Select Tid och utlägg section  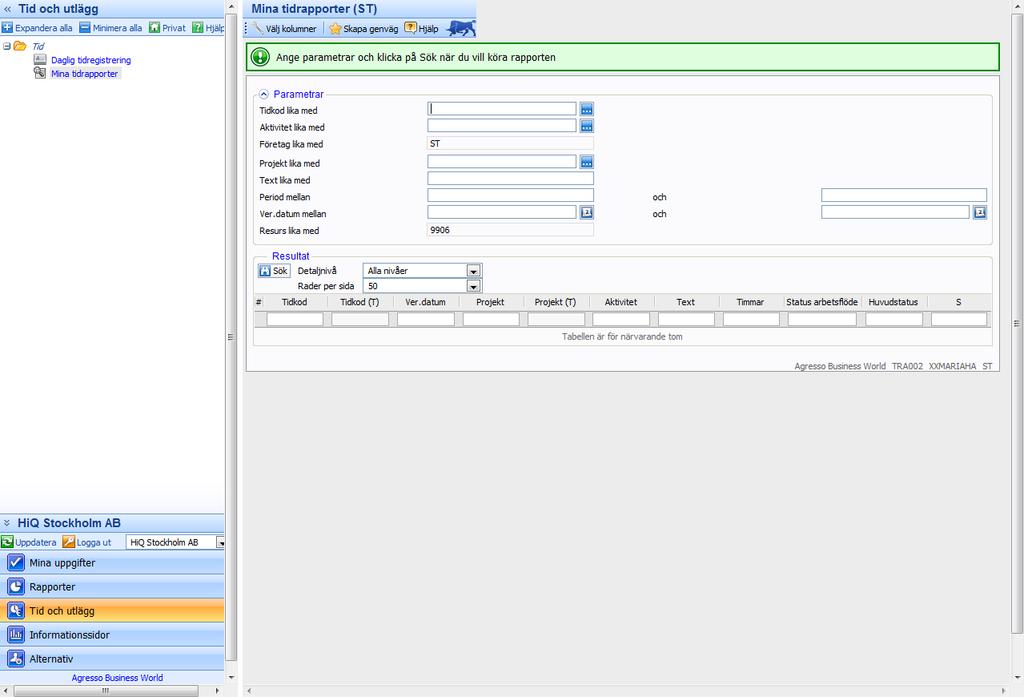coord(112,611)
